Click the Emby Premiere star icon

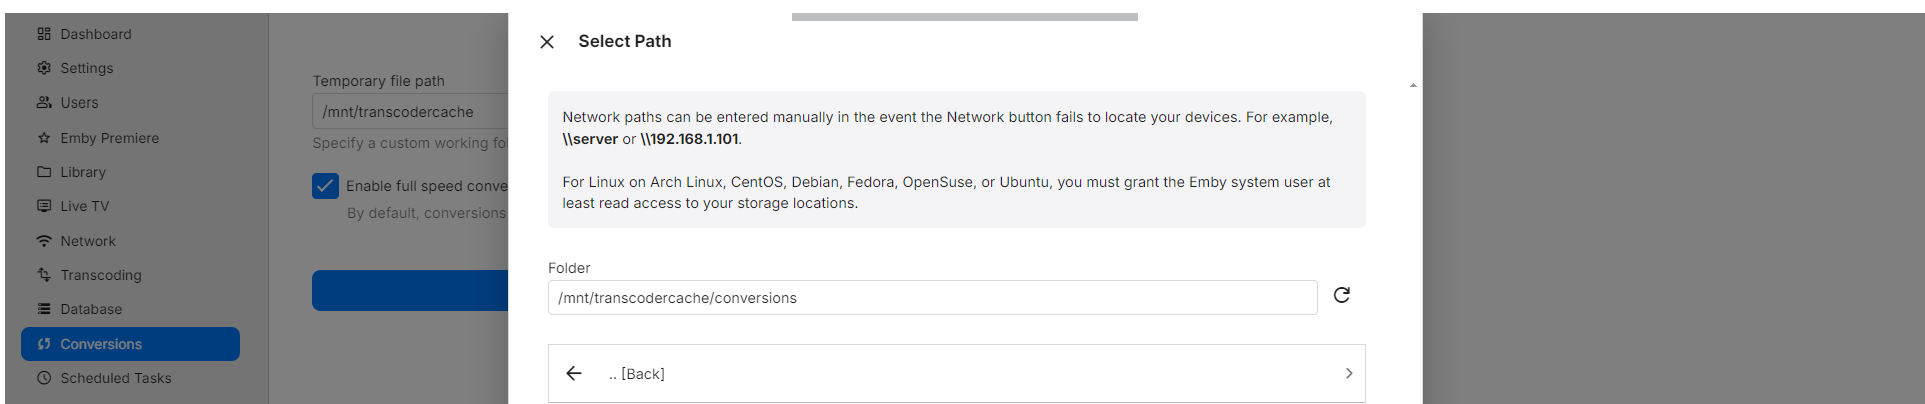click(44, 138)
